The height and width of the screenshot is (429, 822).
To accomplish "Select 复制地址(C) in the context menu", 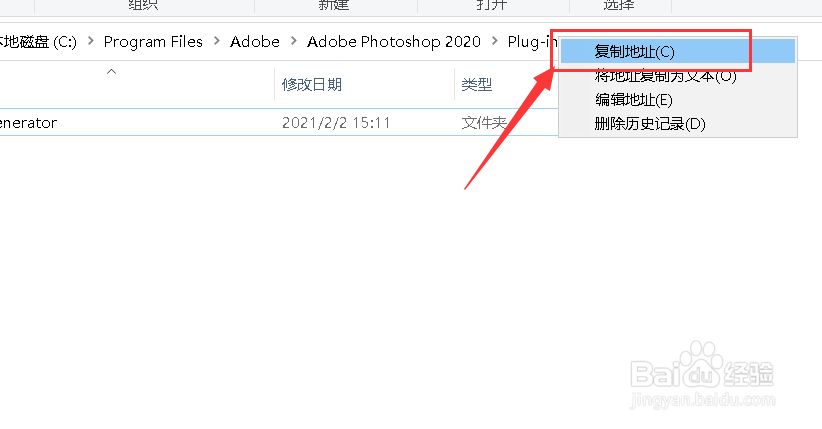I will coord(677,51).
